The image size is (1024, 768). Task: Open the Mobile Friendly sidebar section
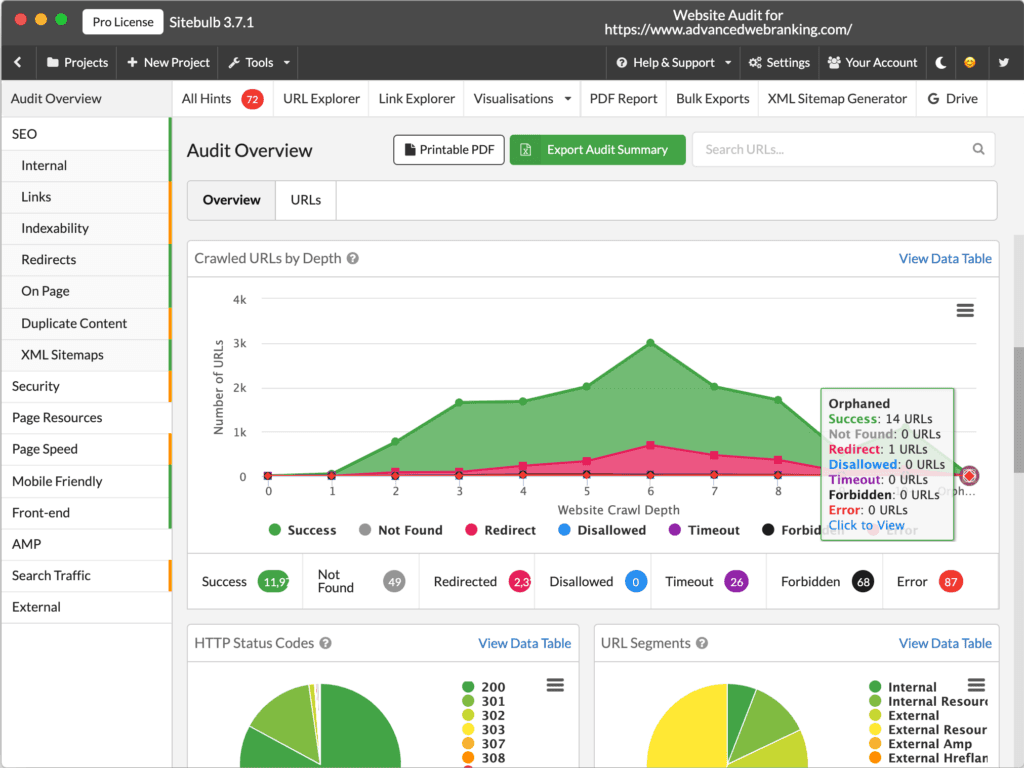[x=86, y=481]
